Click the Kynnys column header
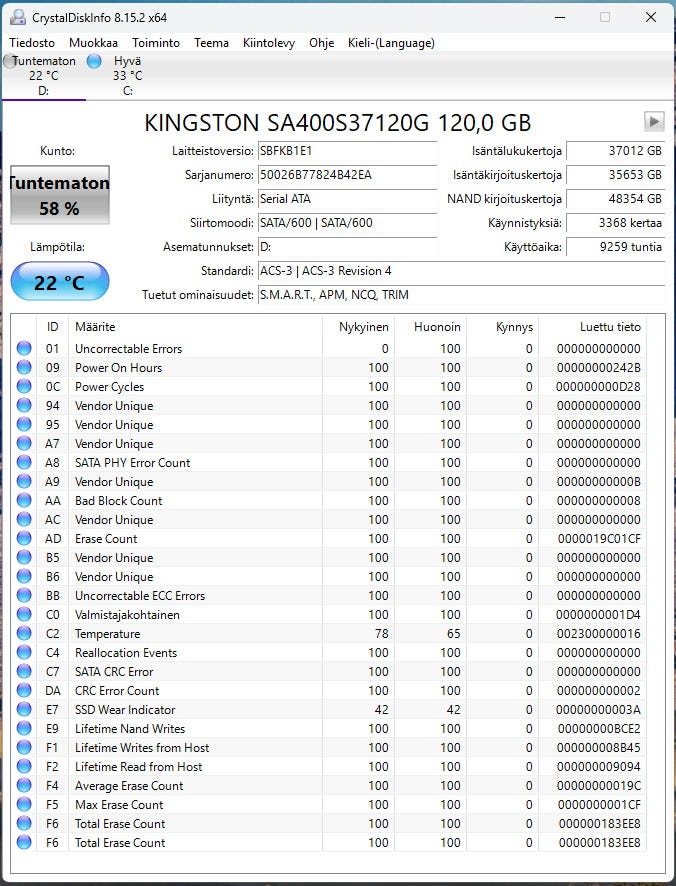The width and height of the screenshot is (676, 886). [502, 327]
